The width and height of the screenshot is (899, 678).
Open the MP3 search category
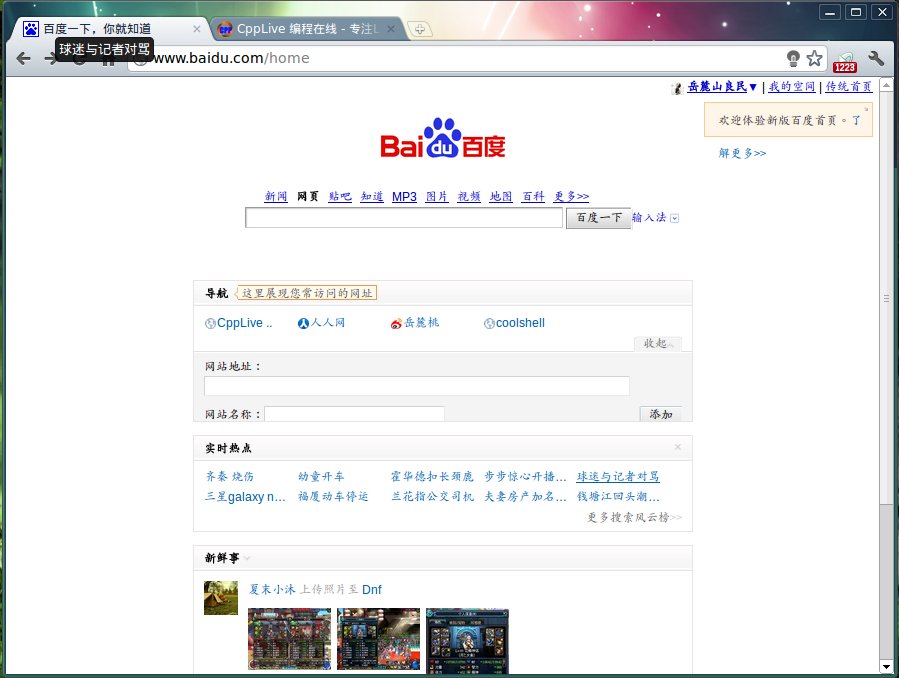[404, 197]
